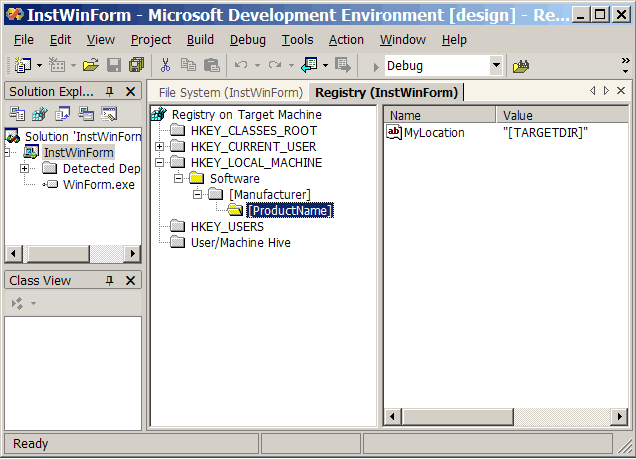The height and width of the screenshot is (459, 636).
Task: Click the icon right of the Debug dropdown
Action: (521, 66)
